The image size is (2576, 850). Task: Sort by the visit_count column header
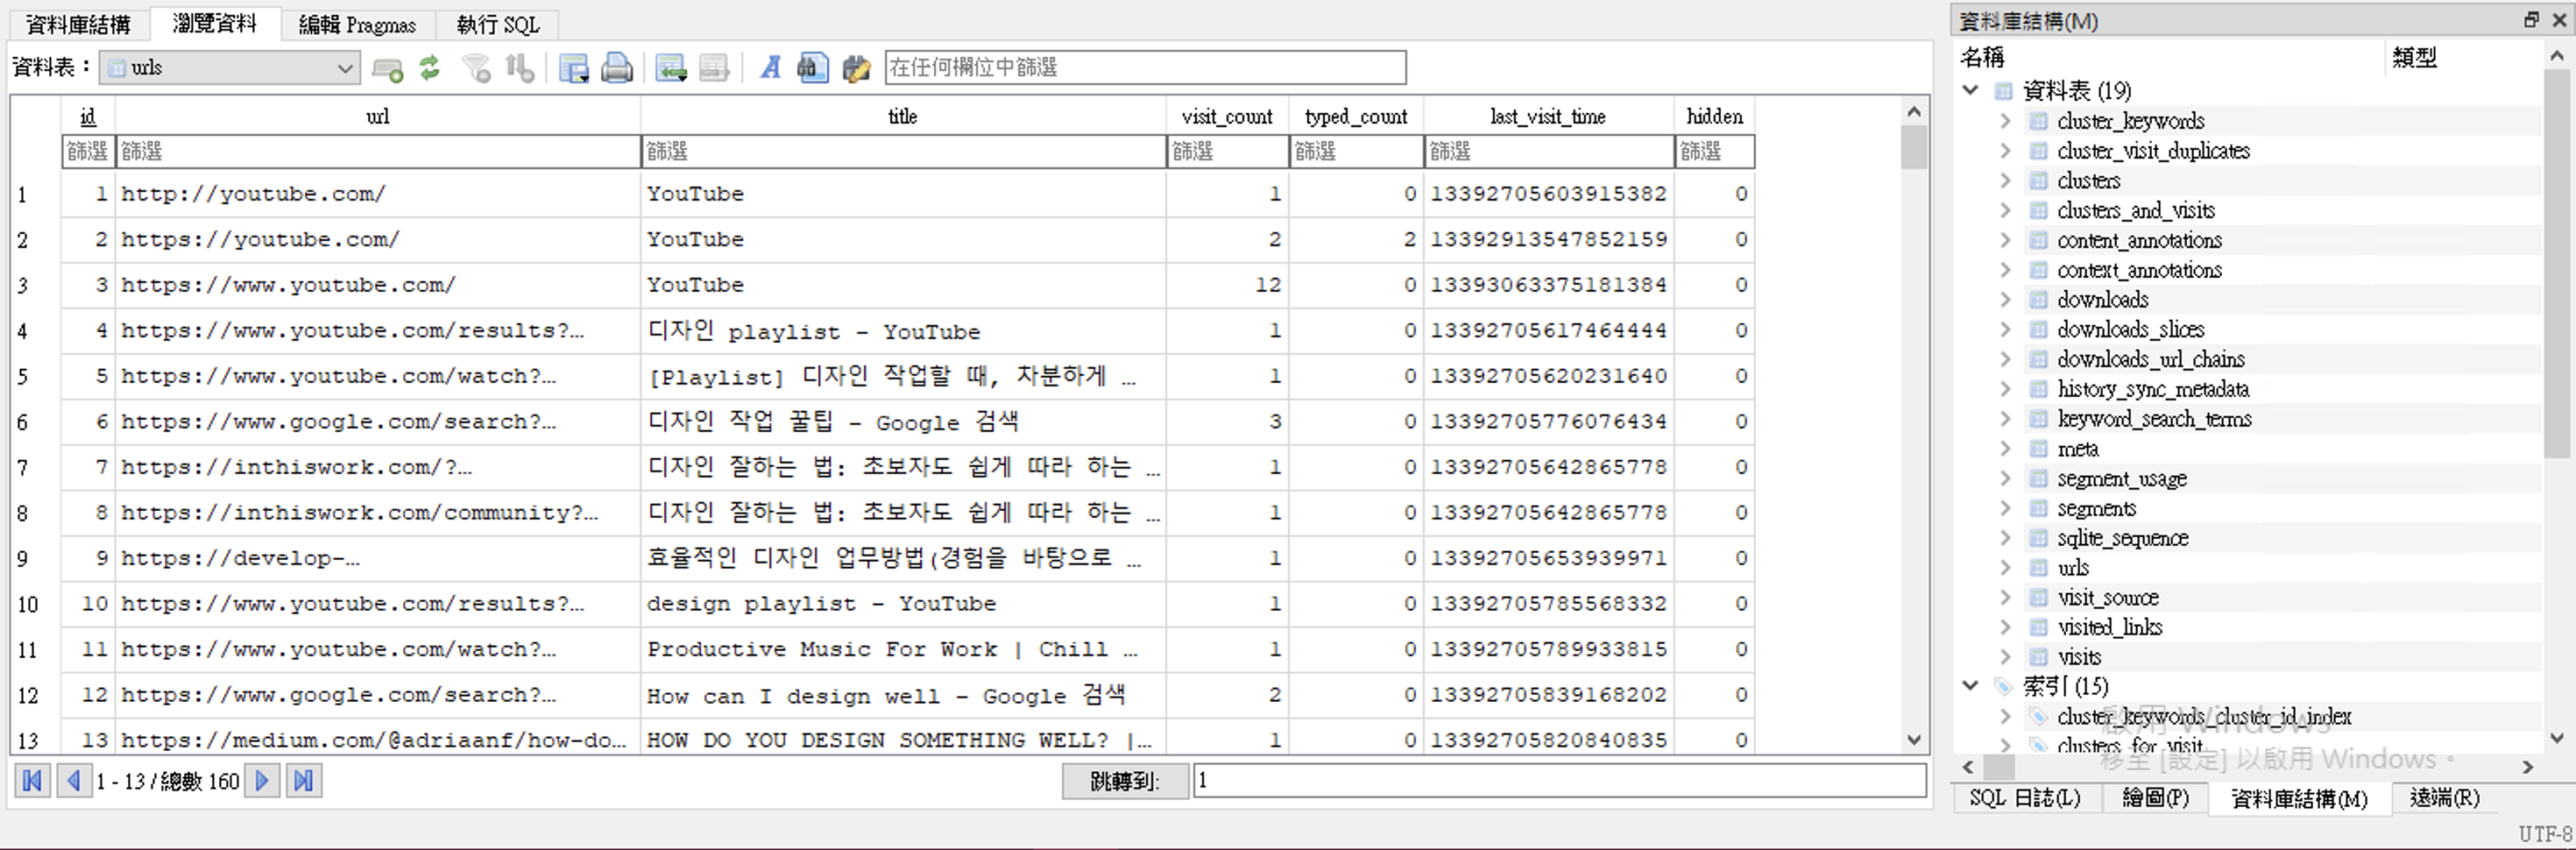[x=1227, y=117]
